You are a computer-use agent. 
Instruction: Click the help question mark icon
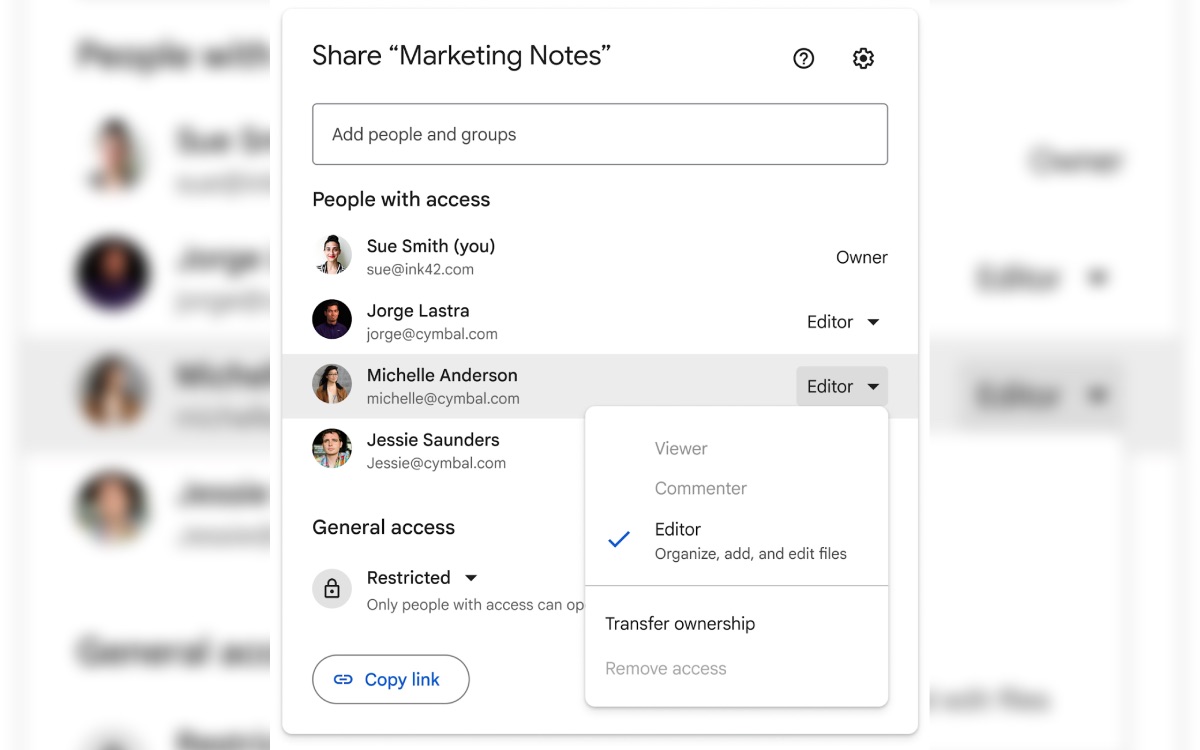coord(803,58)
